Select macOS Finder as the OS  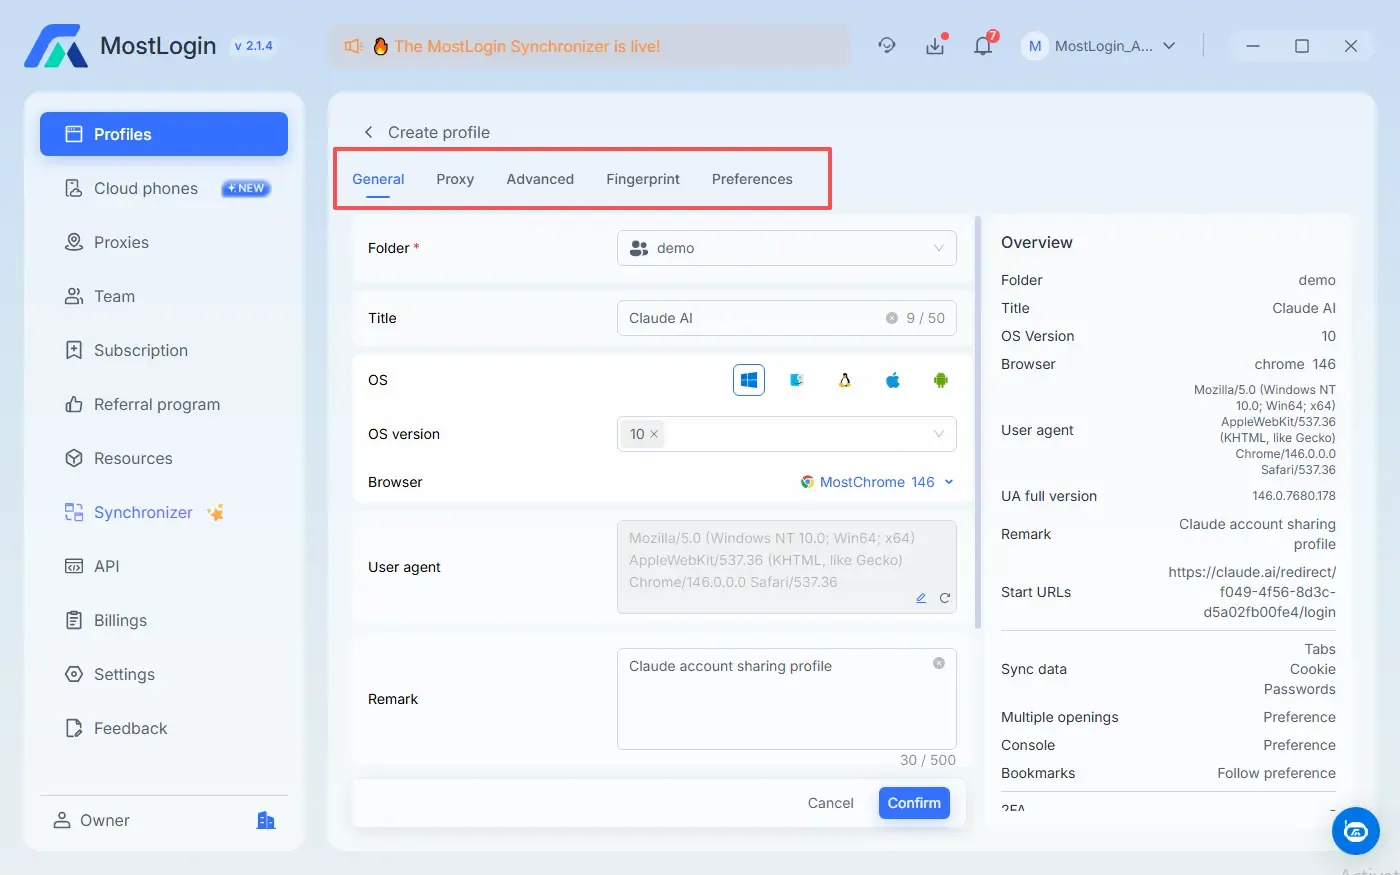[x=797, y=380]
